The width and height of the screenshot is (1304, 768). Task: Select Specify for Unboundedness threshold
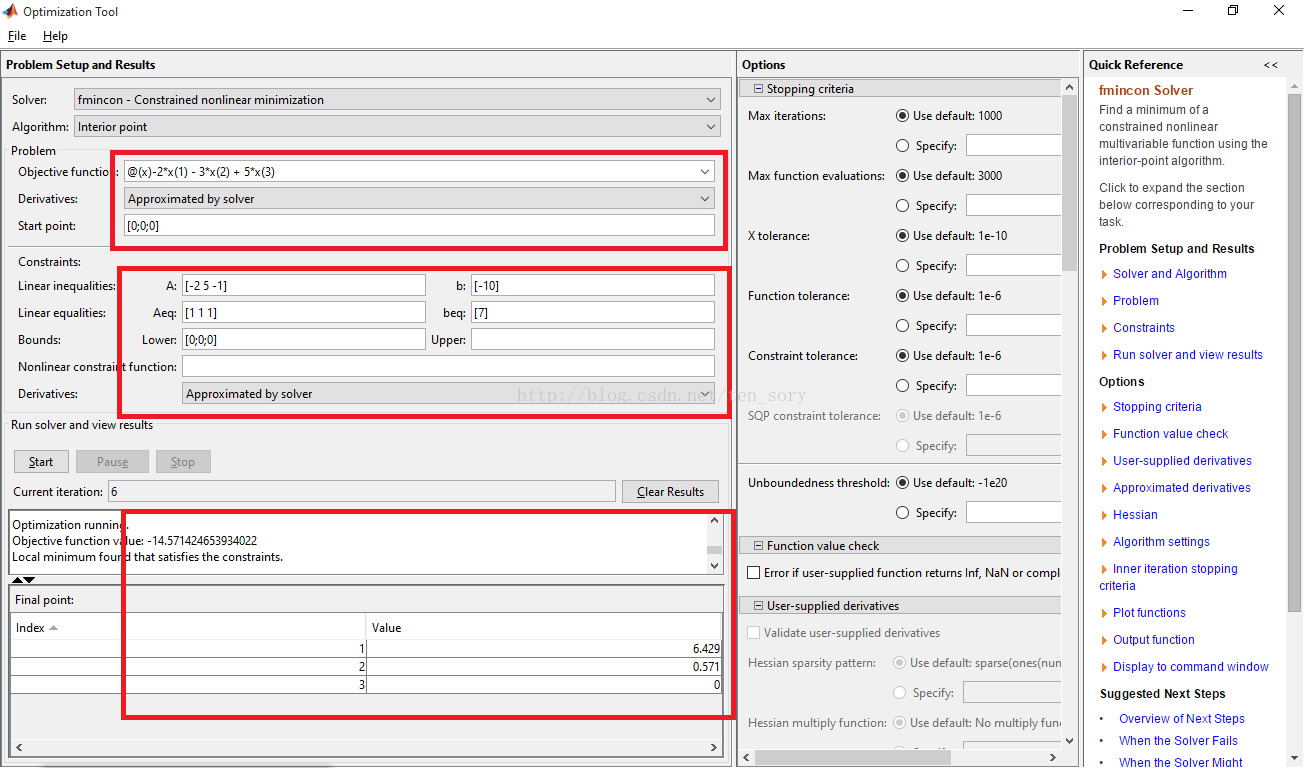pos(903,513)
